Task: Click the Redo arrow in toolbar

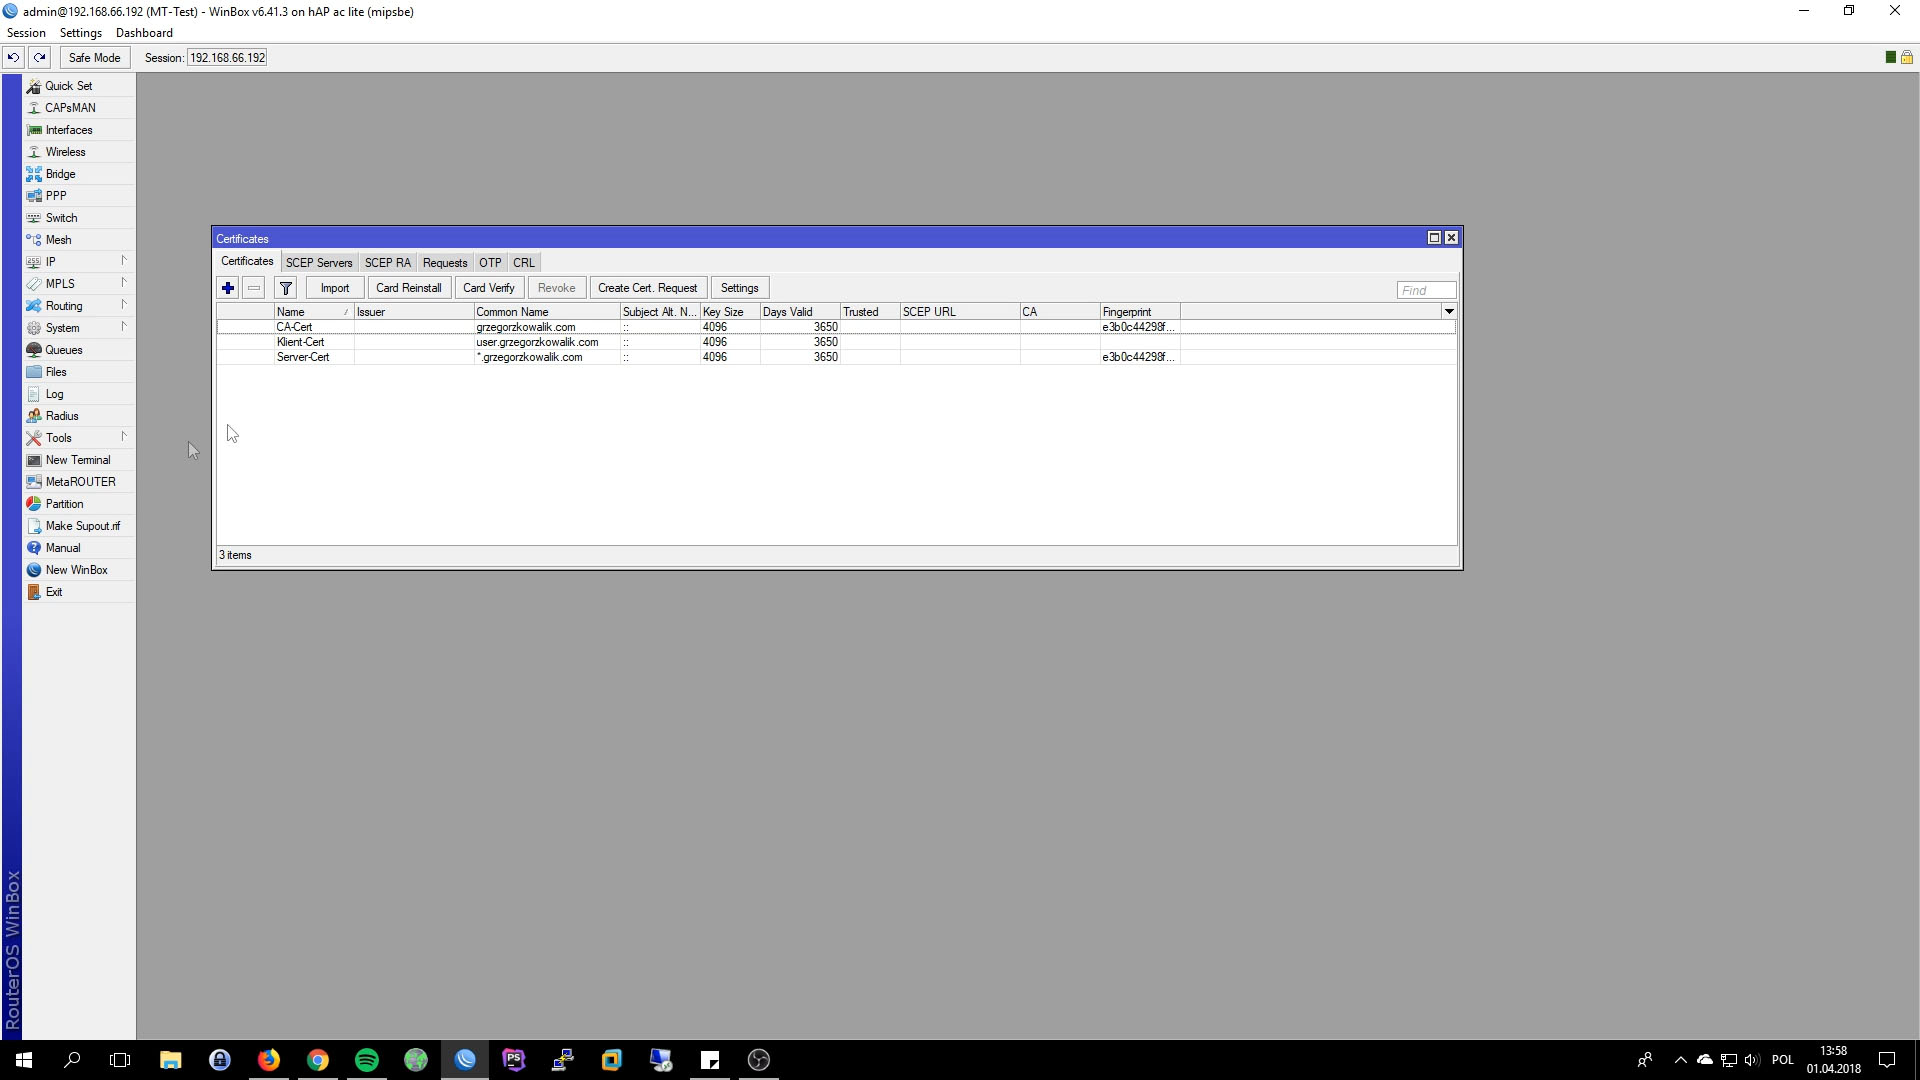Action: coord(39,58)
